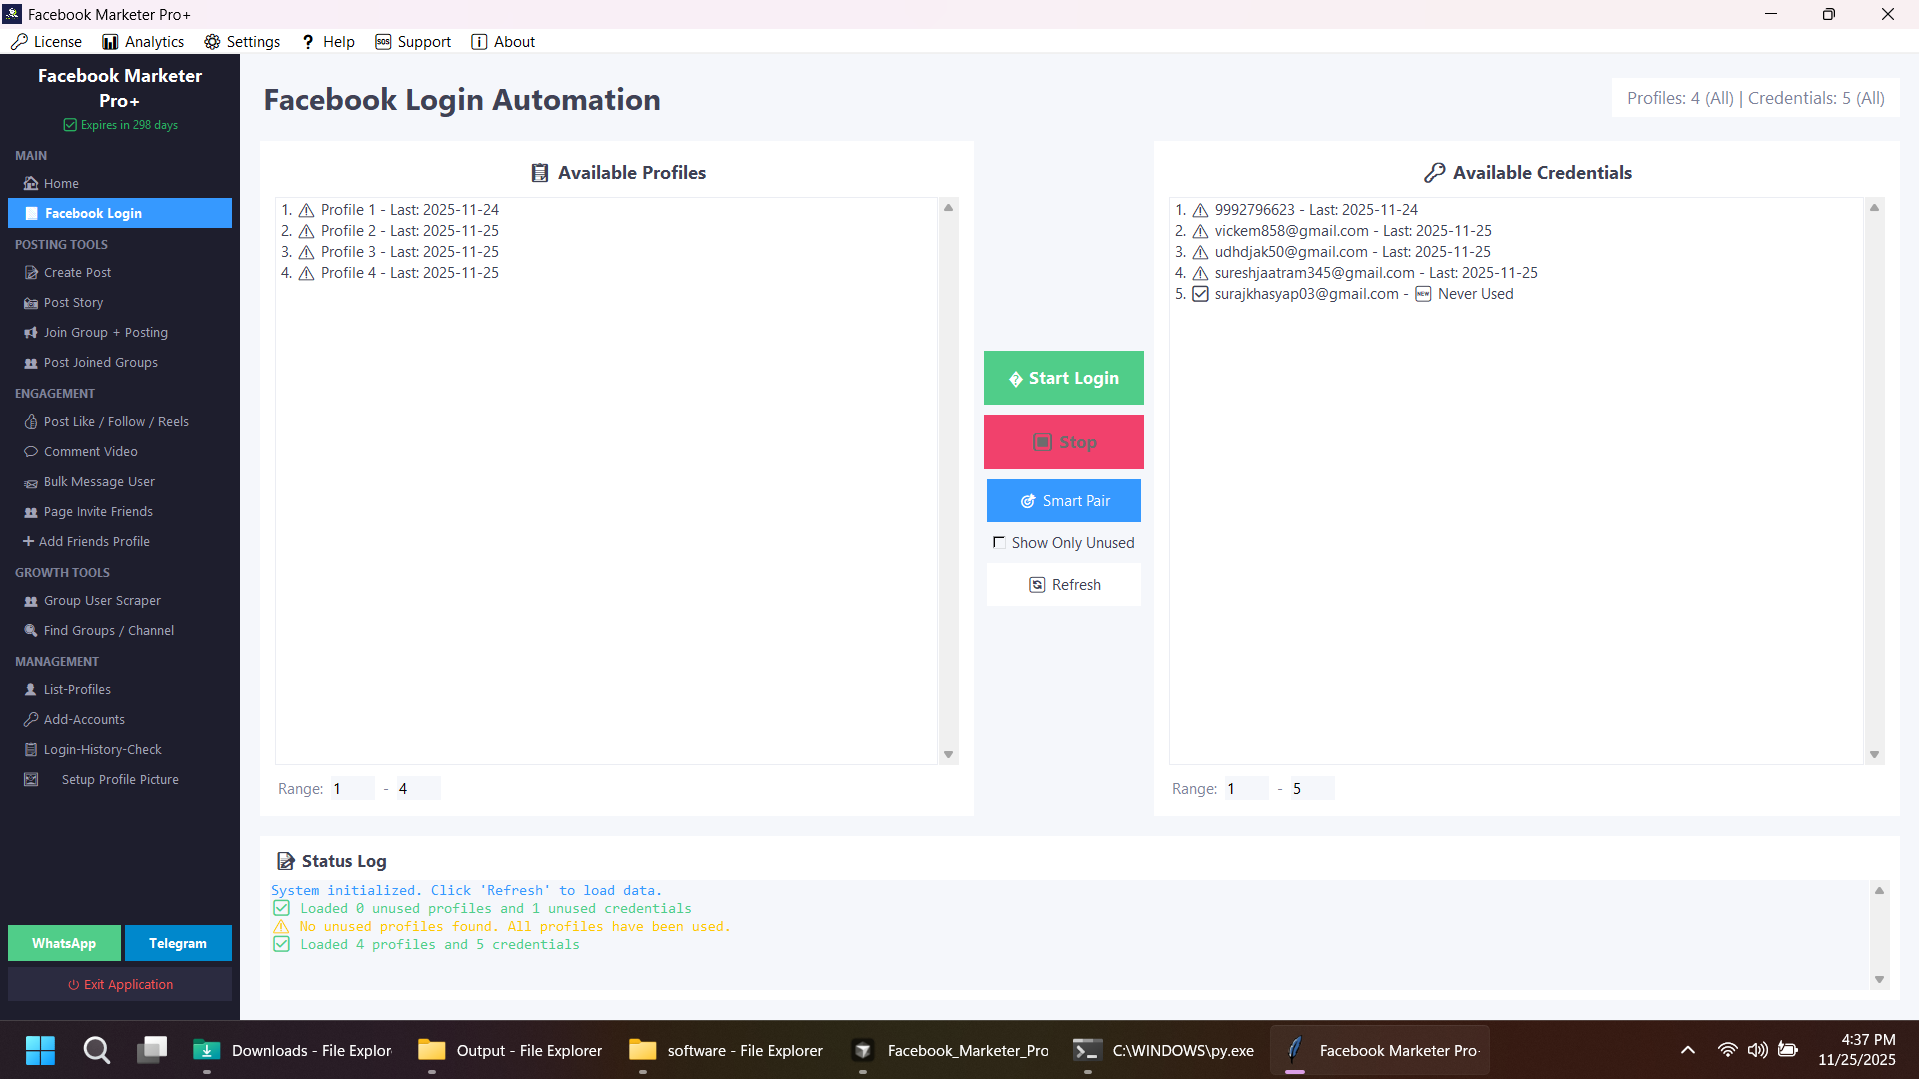Open the Settings menu

click(x=242, y=42)
